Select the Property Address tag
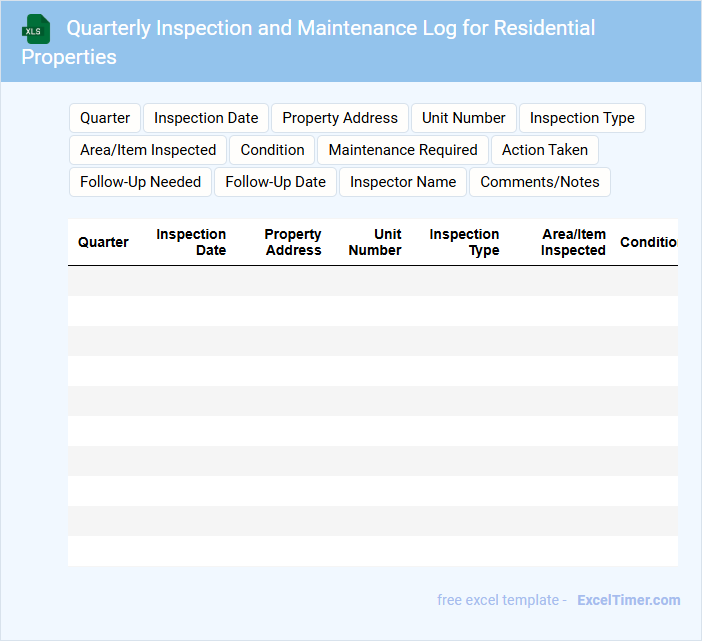Viewport: 702px width, 641px height. click(x=340, y=118)
